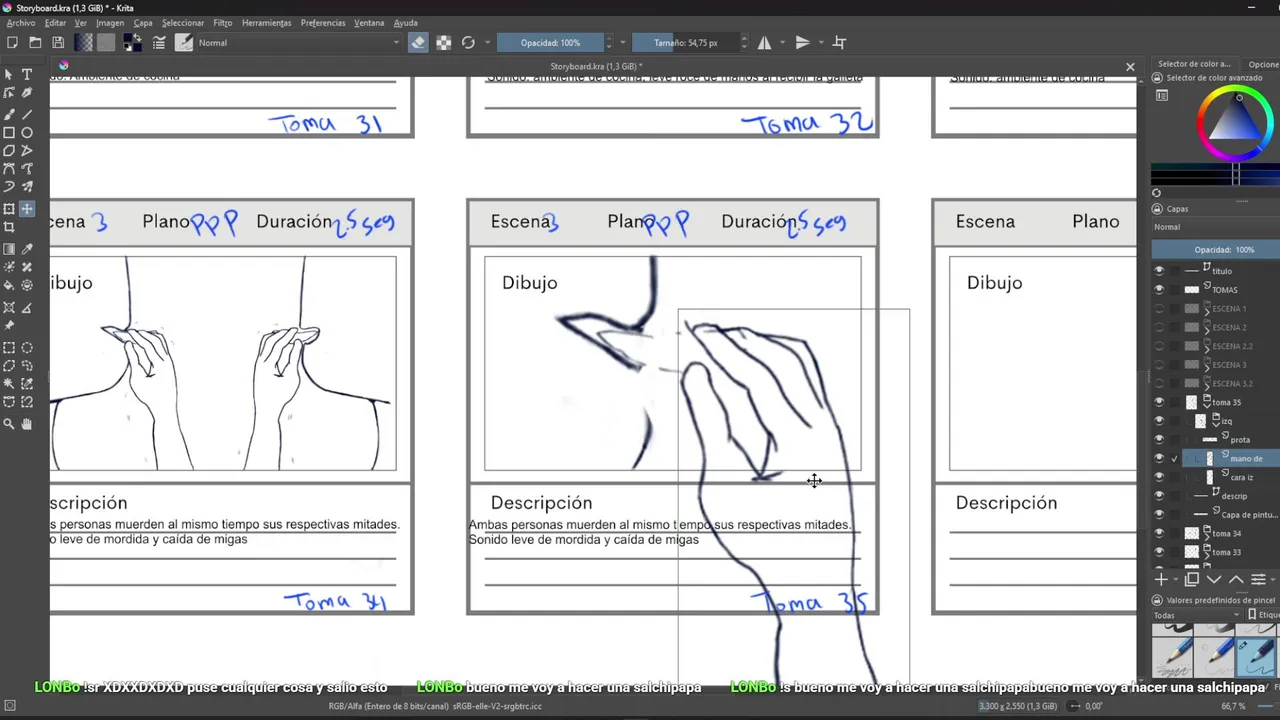Adjust the toolbar Opacidad 100% slider
This screenshot has width=1280, height=720.
550,43
